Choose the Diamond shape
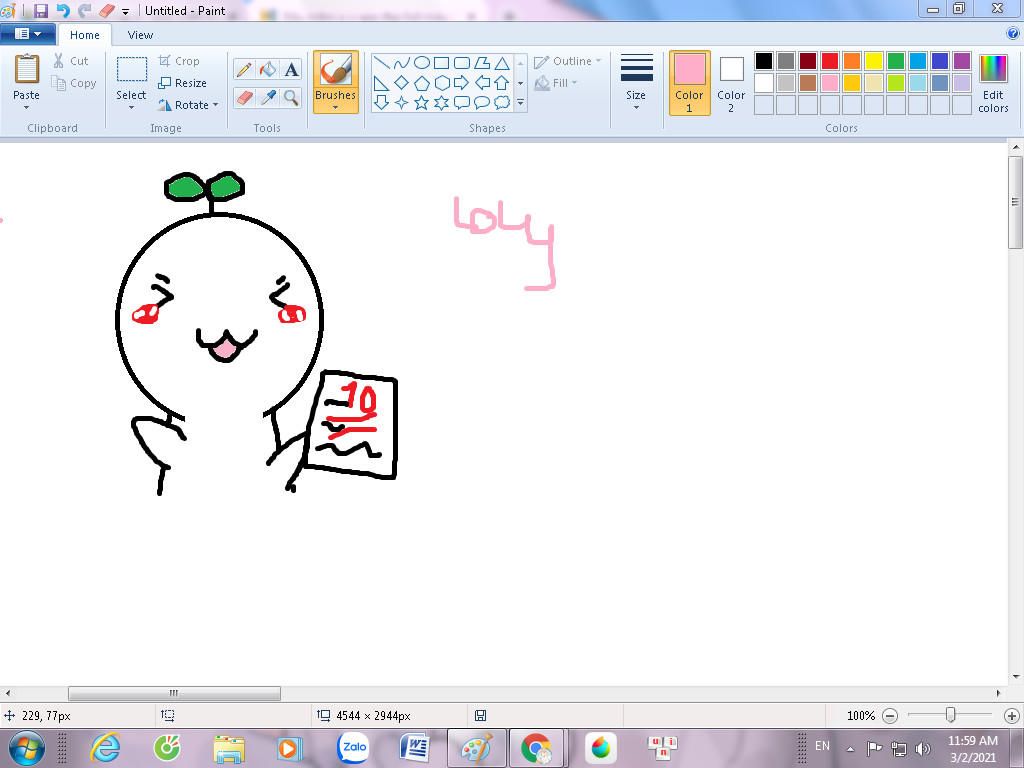The image size is (1024, 768). pos(402,83)
